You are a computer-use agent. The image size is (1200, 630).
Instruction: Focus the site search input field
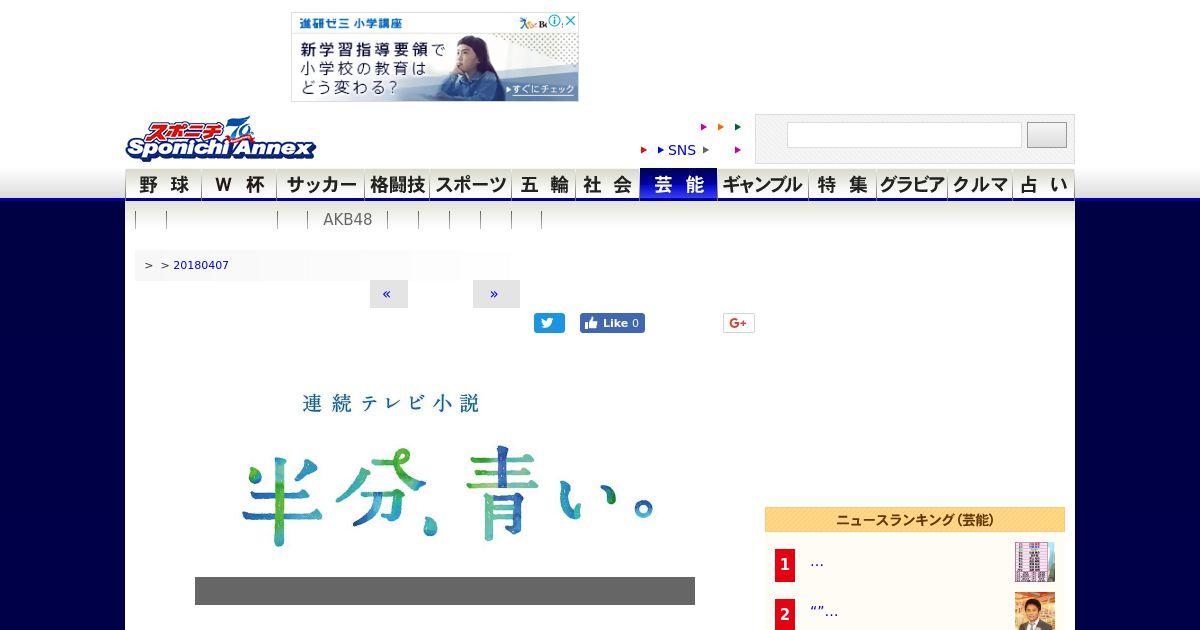click(x=904, y=135)
